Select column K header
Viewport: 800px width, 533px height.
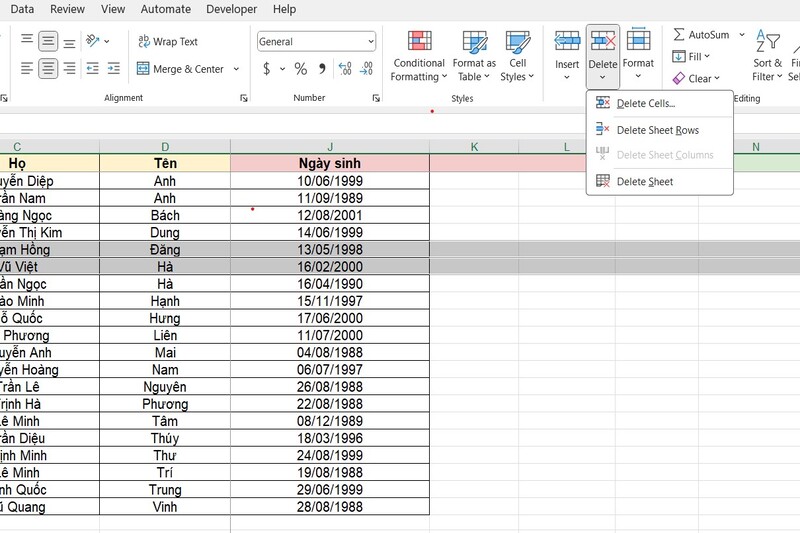[474, 147]
